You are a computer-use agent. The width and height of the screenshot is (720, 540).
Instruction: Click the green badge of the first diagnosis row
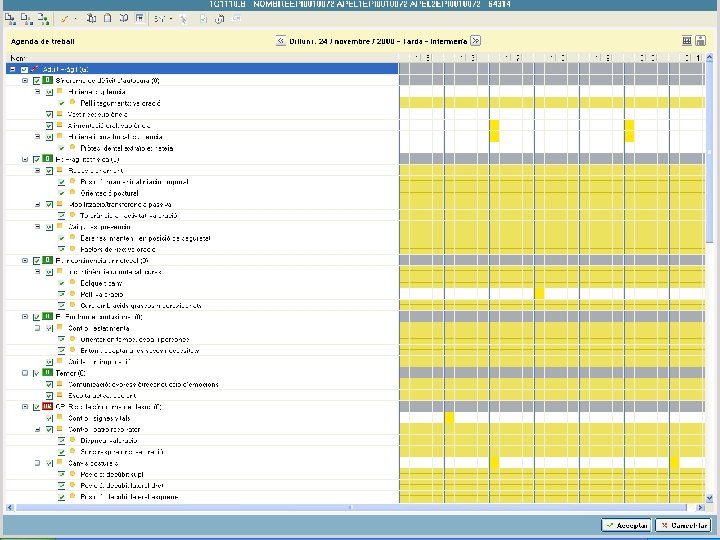47,80
